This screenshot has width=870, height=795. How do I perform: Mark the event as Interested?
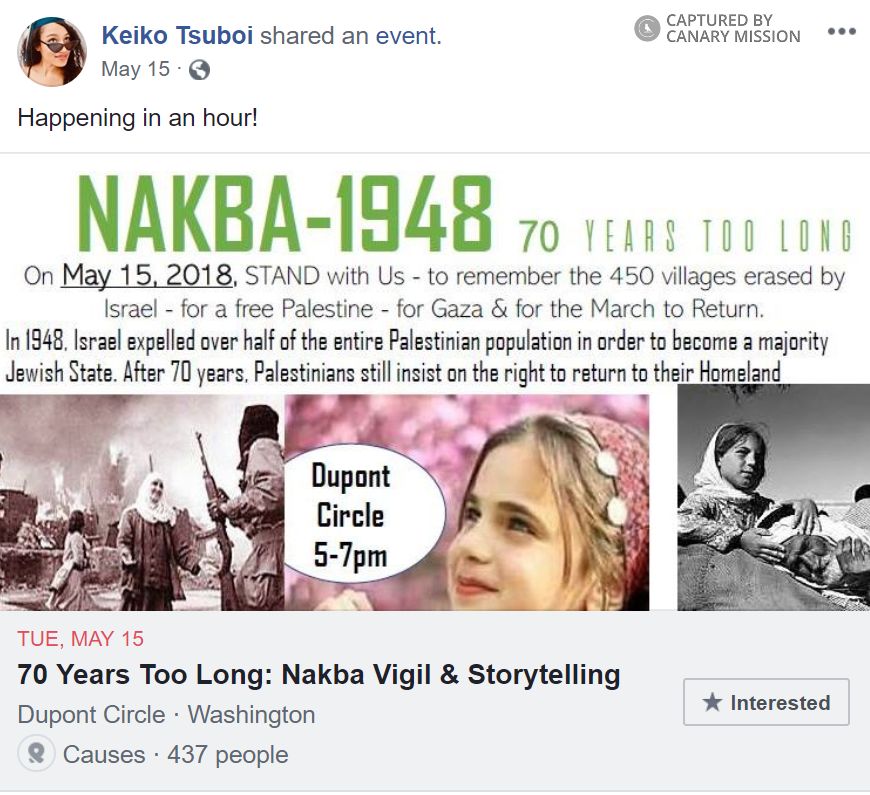coord(766,702)
